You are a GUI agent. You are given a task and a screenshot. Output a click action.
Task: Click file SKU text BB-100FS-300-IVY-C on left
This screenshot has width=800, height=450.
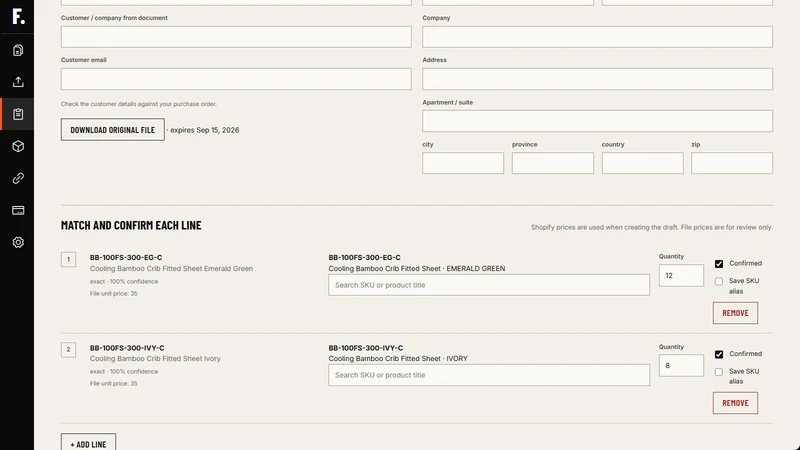tap(127, 348)
